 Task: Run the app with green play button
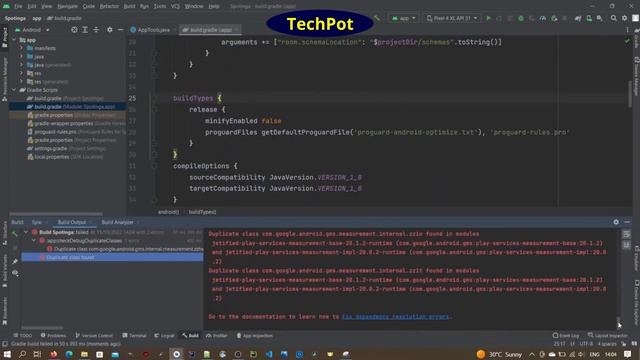pyautogui.click(x=488, y=18)
